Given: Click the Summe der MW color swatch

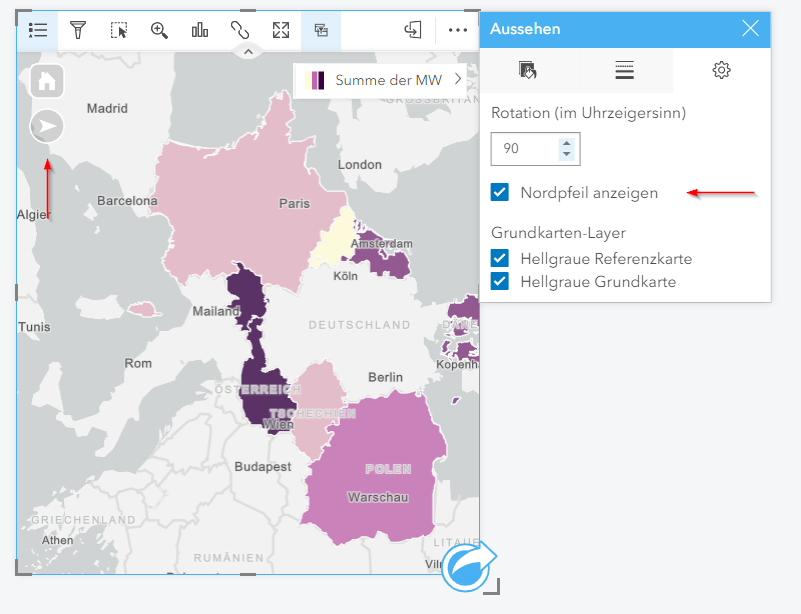Looking at the screenshot, I should pos(316,80).
